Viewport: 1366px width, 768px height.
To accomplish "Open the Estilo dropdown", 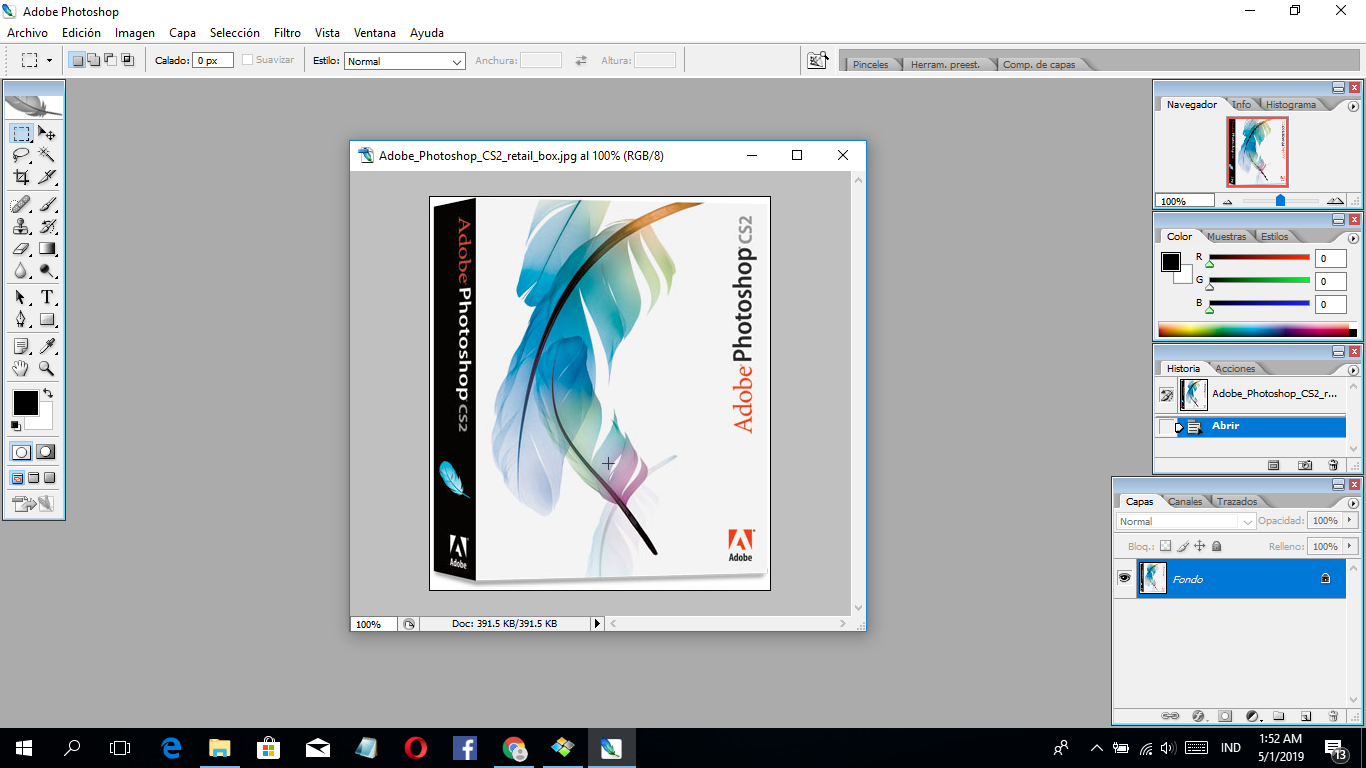I will pyautogui.click(x=405, y=61).
